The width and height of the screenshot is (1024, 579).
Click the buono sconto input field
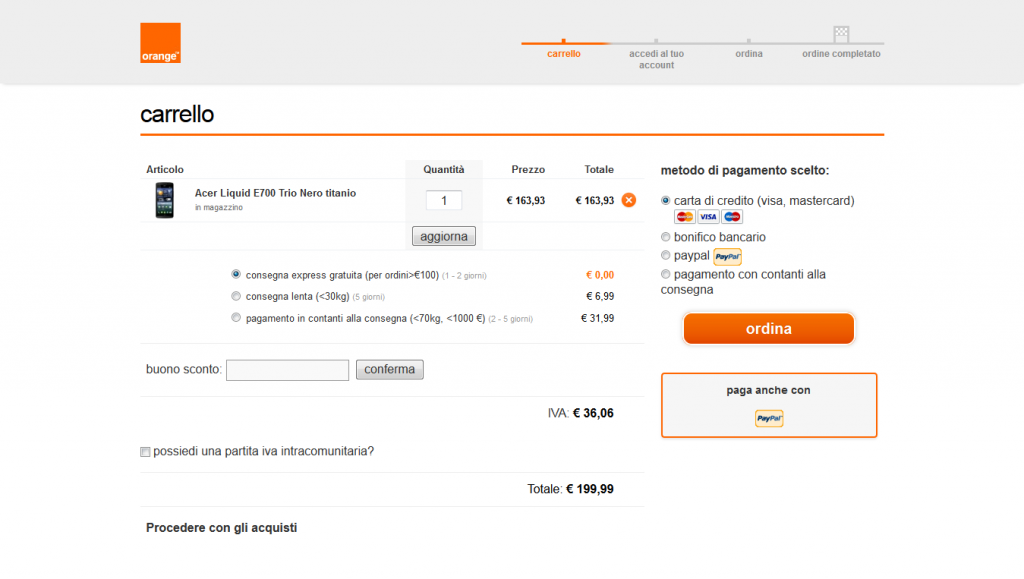(287, 369)
